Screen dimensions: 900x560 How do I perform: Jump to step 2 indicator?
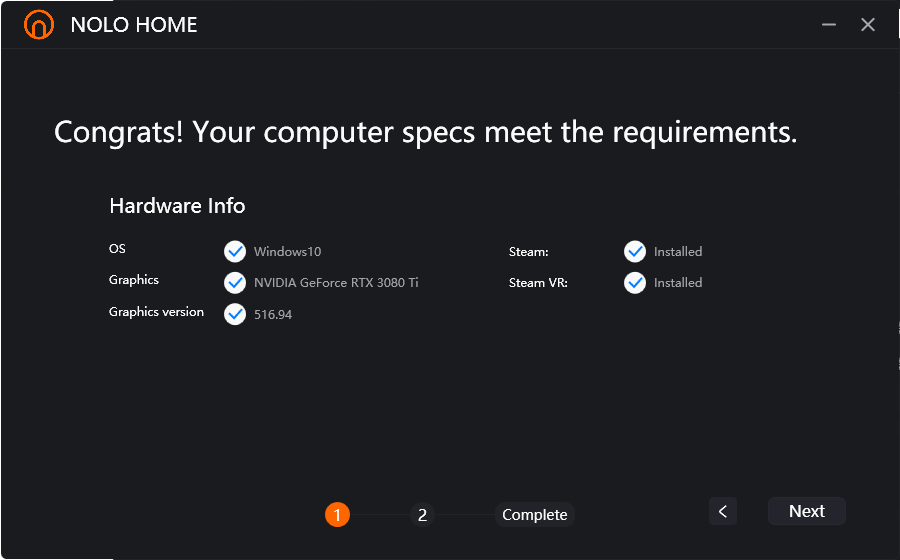coord(423,515)
